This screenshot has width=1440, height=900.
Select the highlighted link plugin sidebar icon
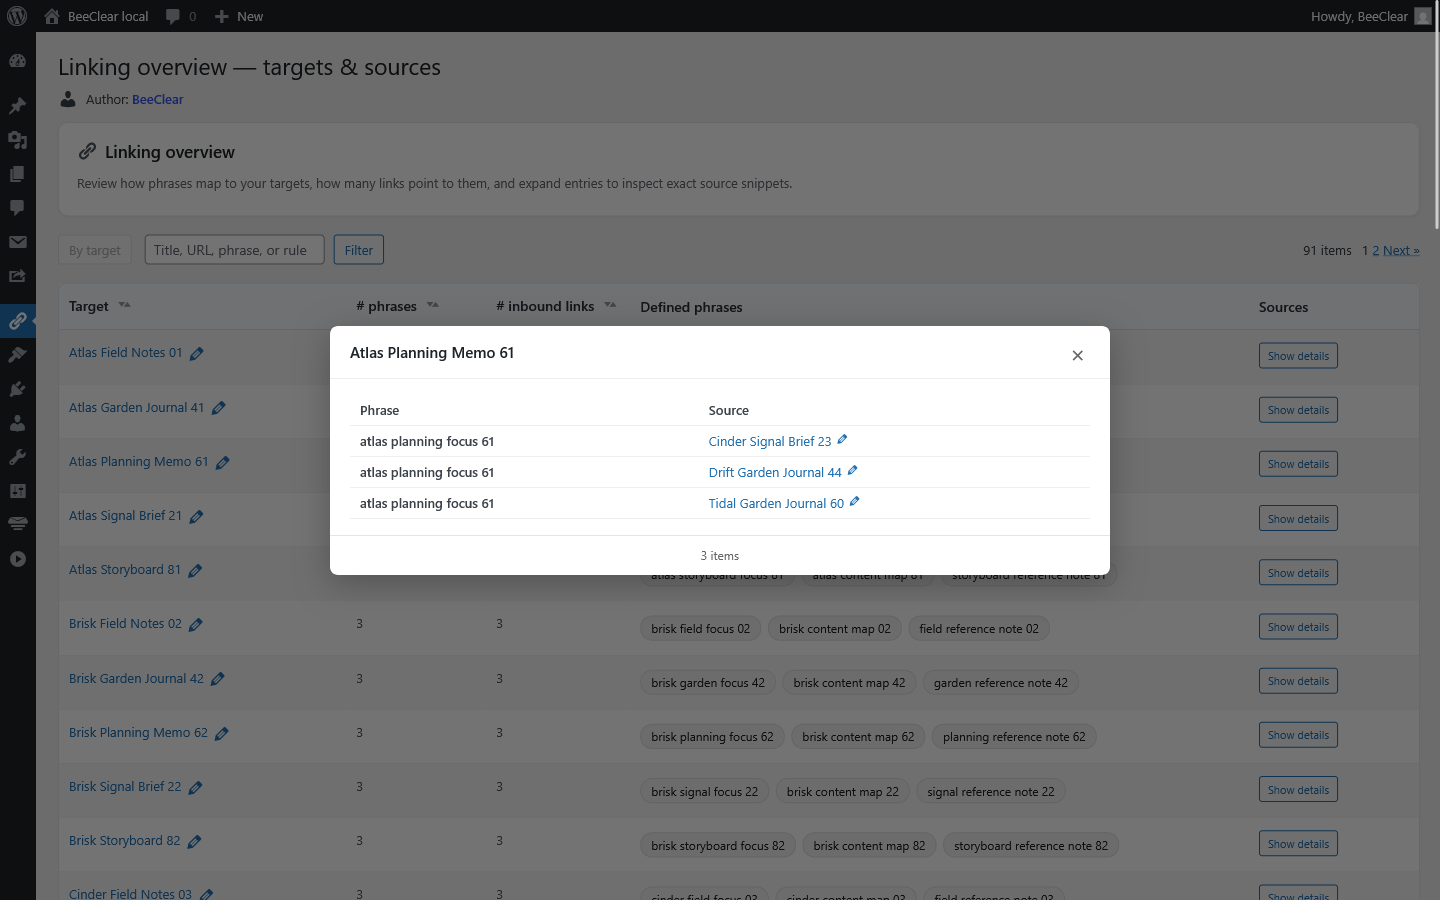[x=17, y=321]
